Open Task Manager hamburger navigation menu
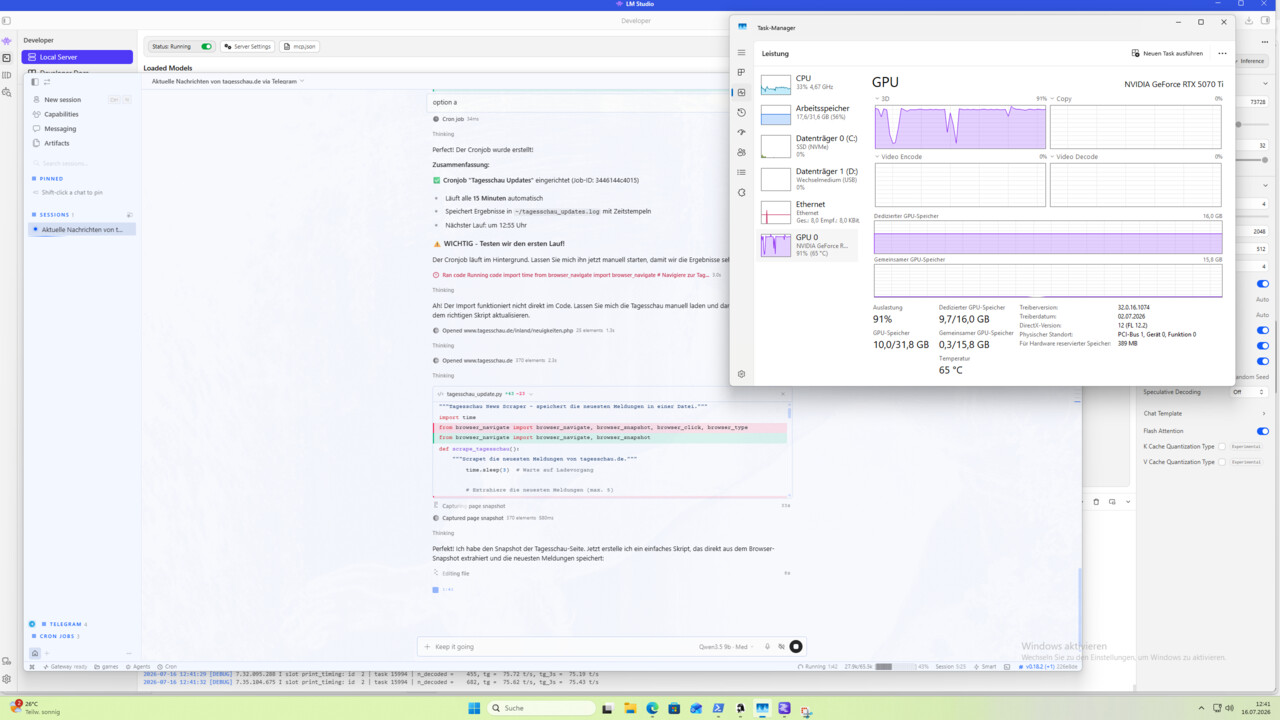1280x720 pixels. [741, 53]
